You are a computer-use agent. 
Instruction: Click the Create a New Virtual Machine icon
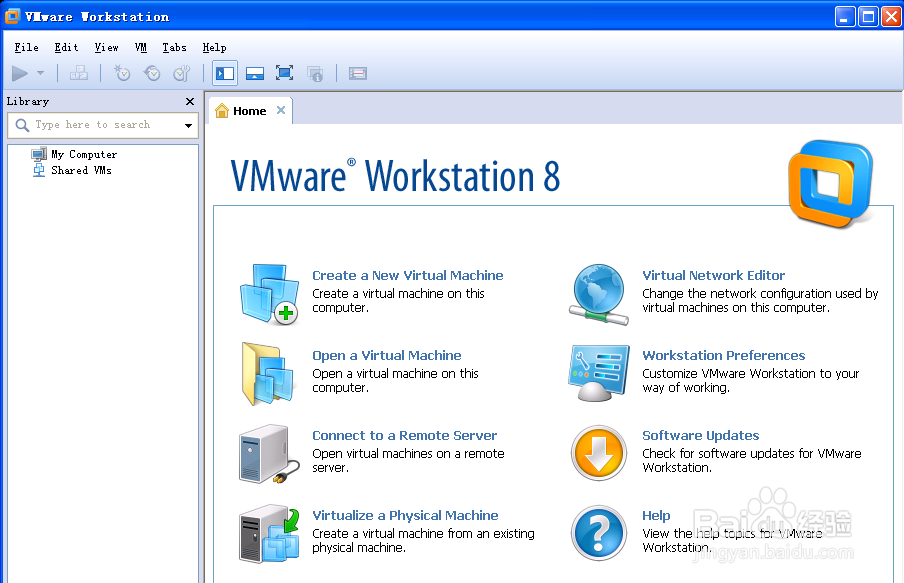269,294
